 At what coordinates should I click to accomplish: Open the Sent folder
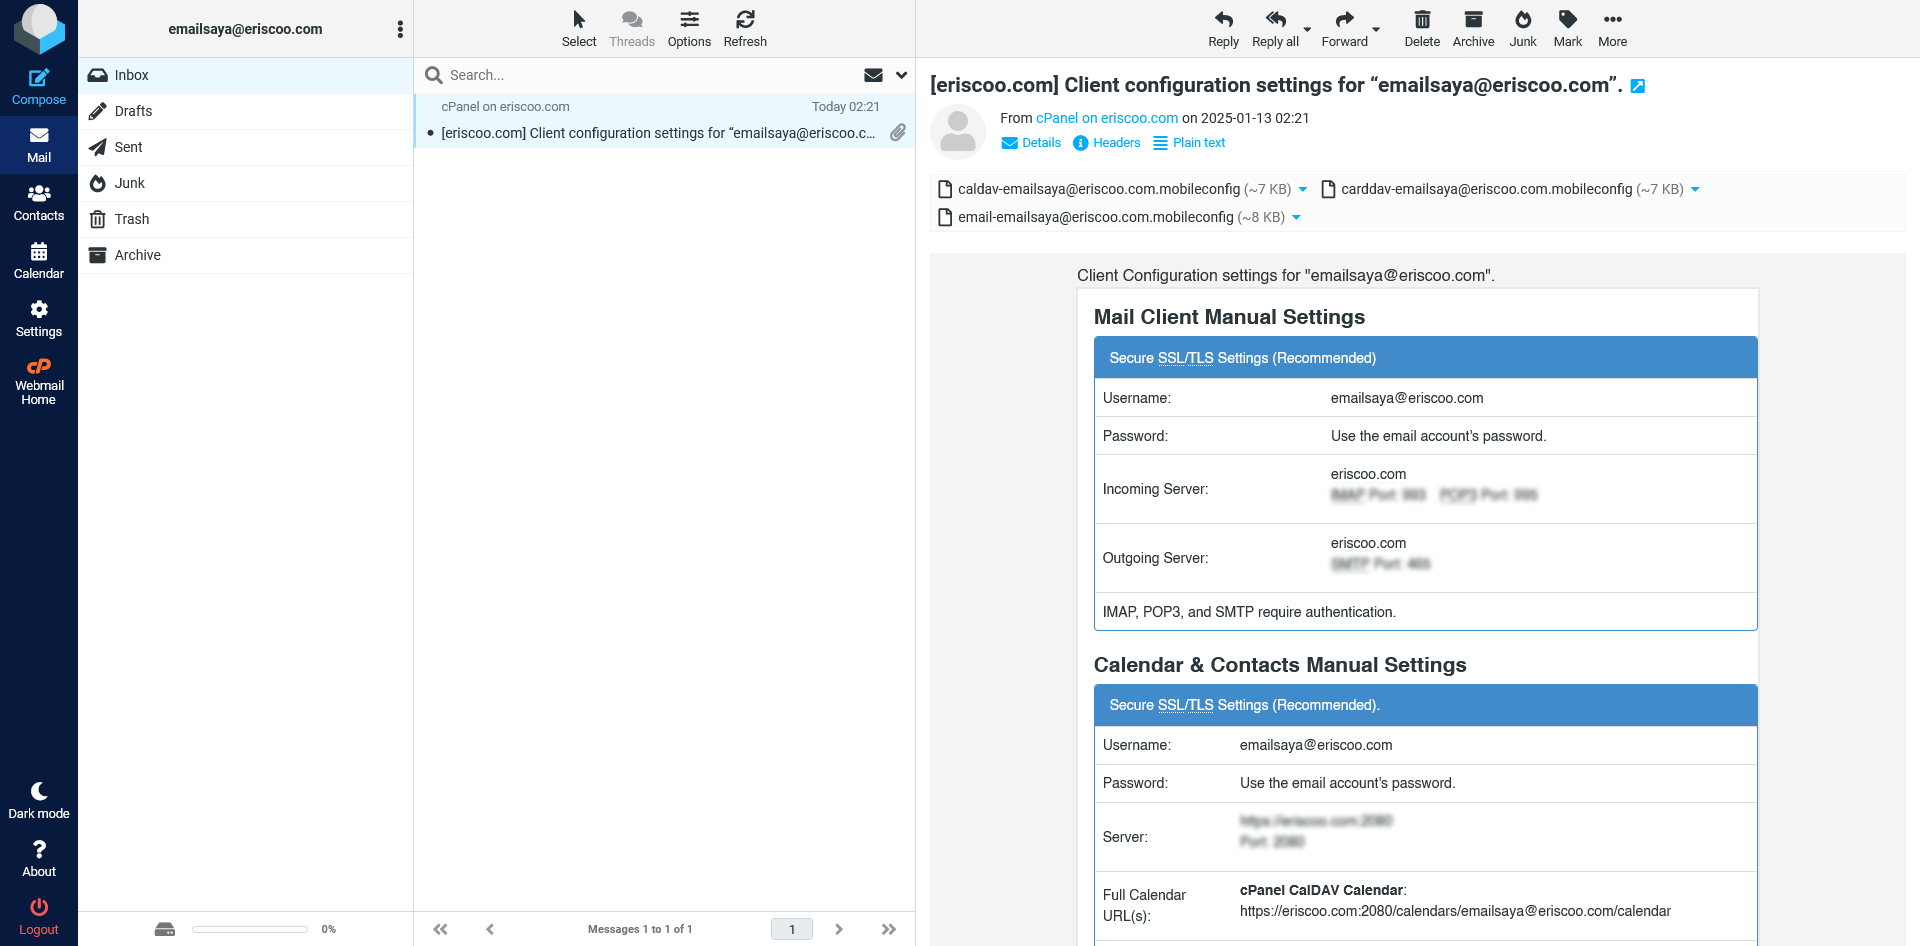(x=128, y=147)
